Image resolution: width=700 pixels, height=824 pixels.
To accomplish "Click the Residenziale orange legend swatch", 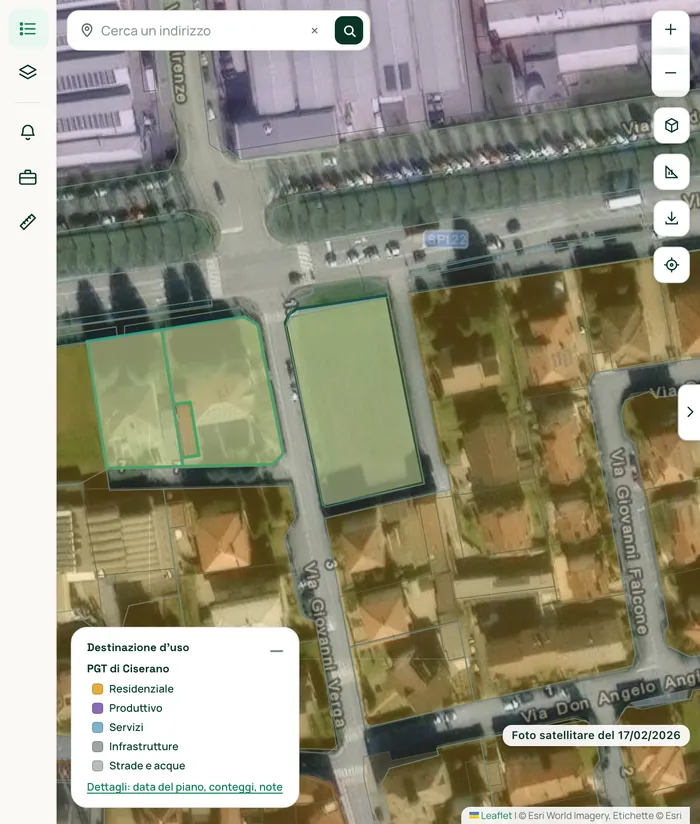I will tap(97, 689).
